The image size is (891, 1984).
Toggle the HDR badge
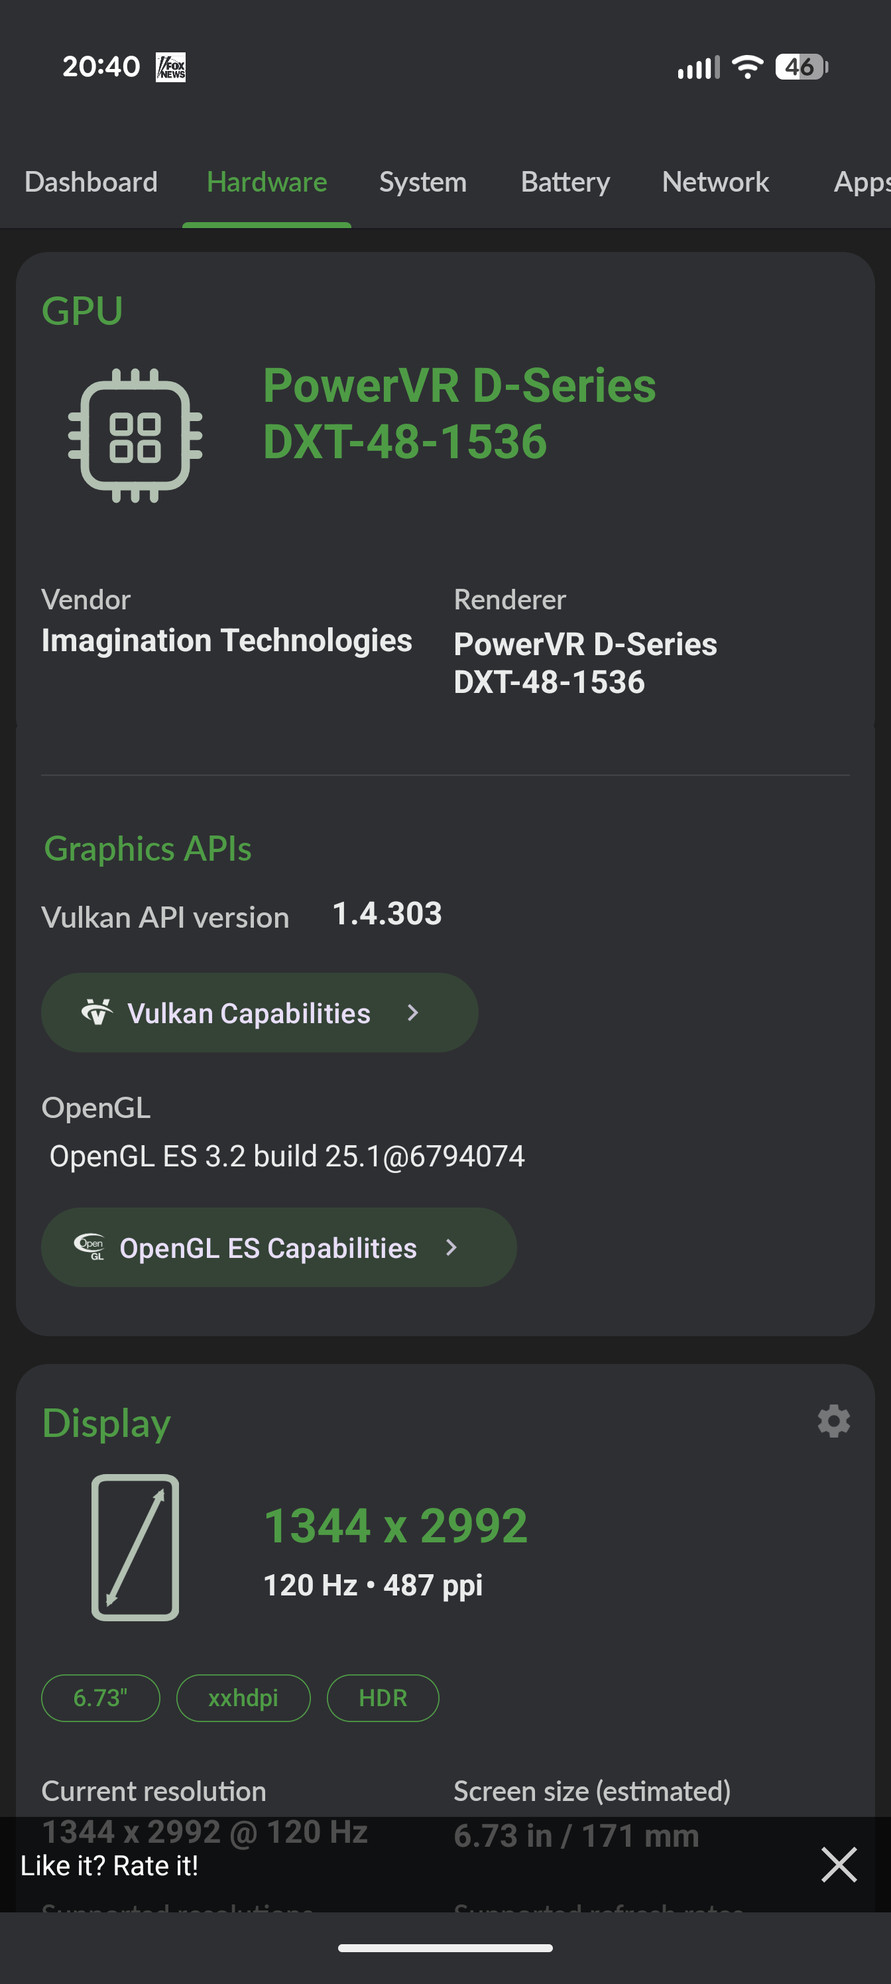[x=382, y=1697]
